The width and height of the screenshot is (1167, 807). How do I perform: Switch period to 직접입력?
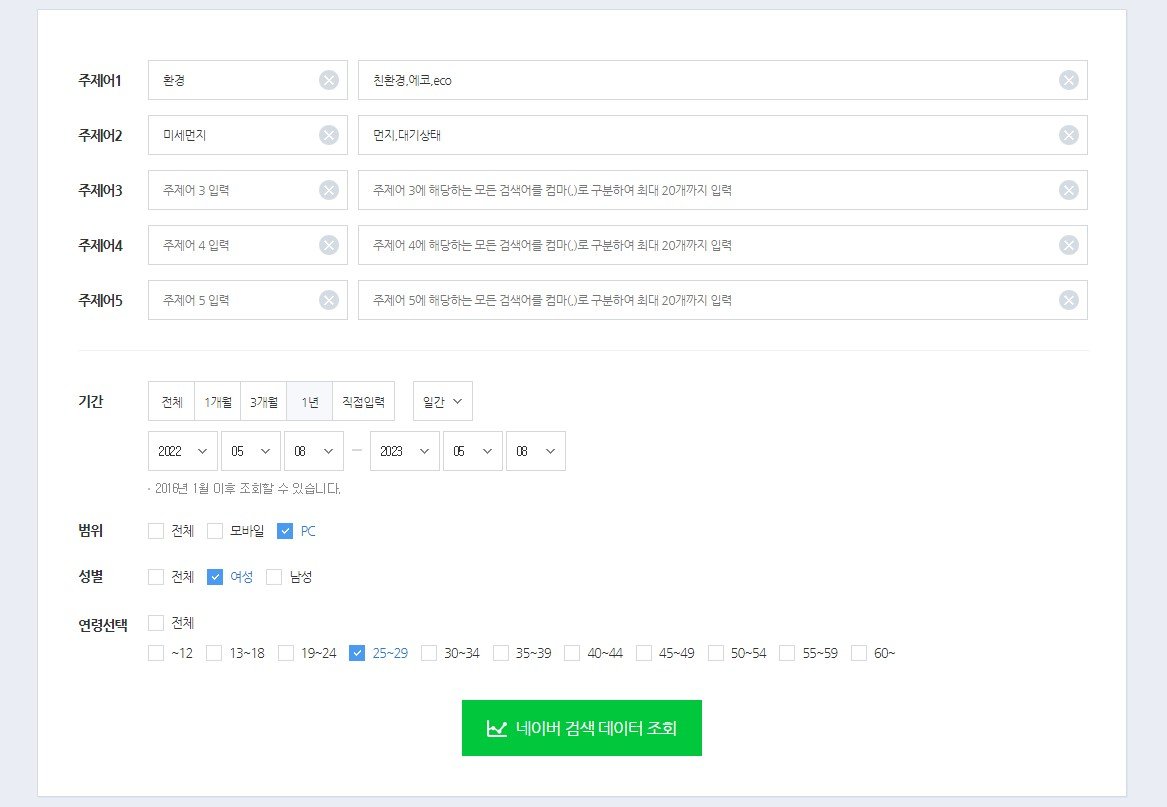363,401
